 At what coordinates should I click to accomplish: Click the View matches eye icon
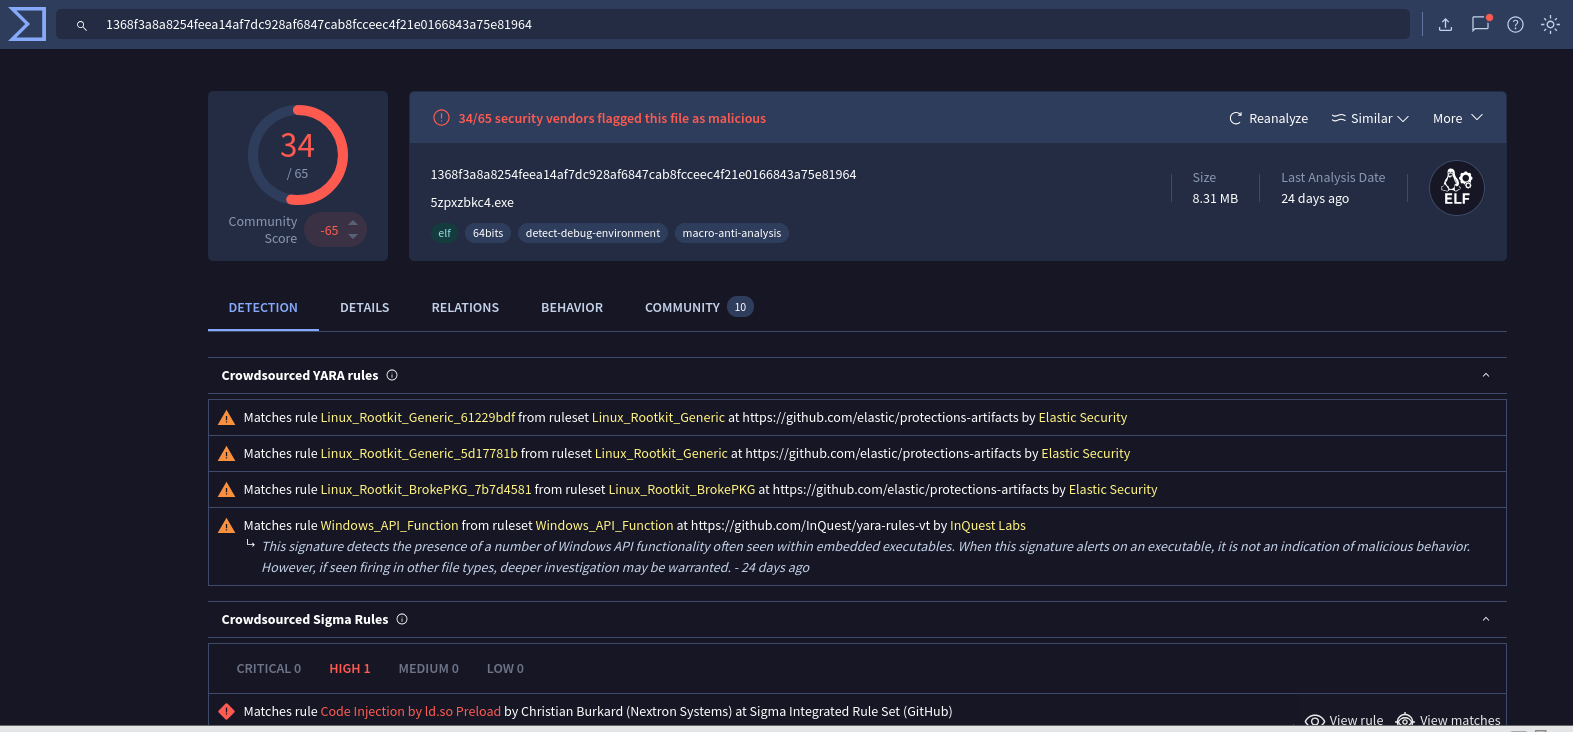coord(1405,720)
